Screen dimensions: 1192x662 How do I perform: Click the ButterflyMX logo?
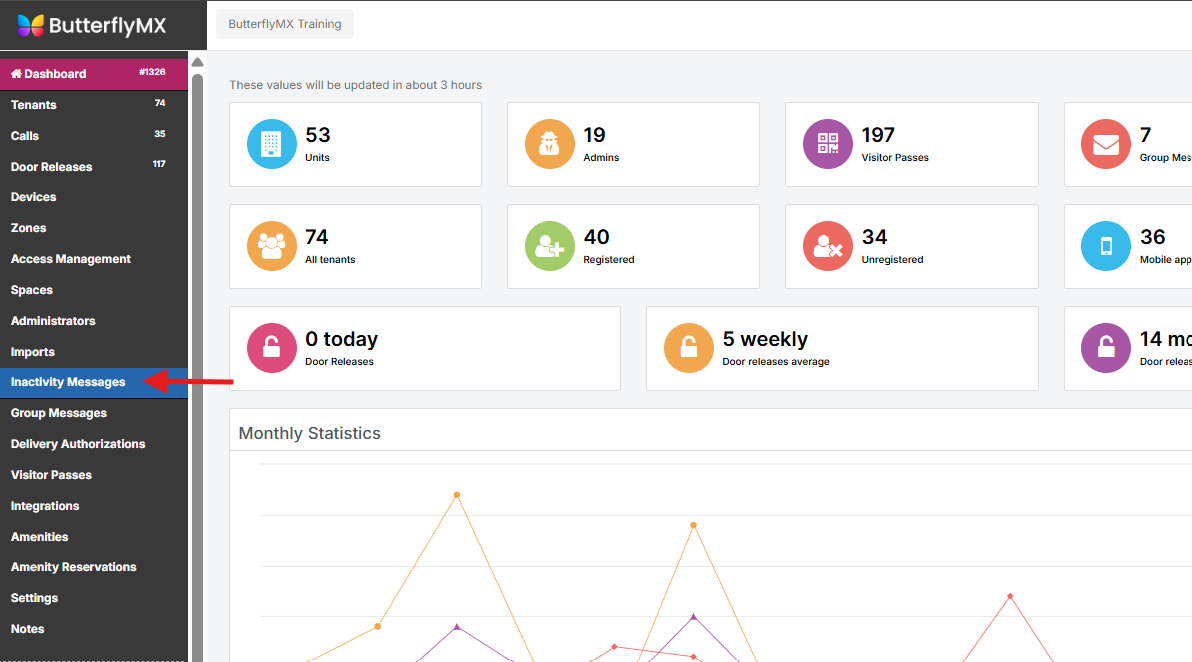pyautogui.click(x=92, y=25)
